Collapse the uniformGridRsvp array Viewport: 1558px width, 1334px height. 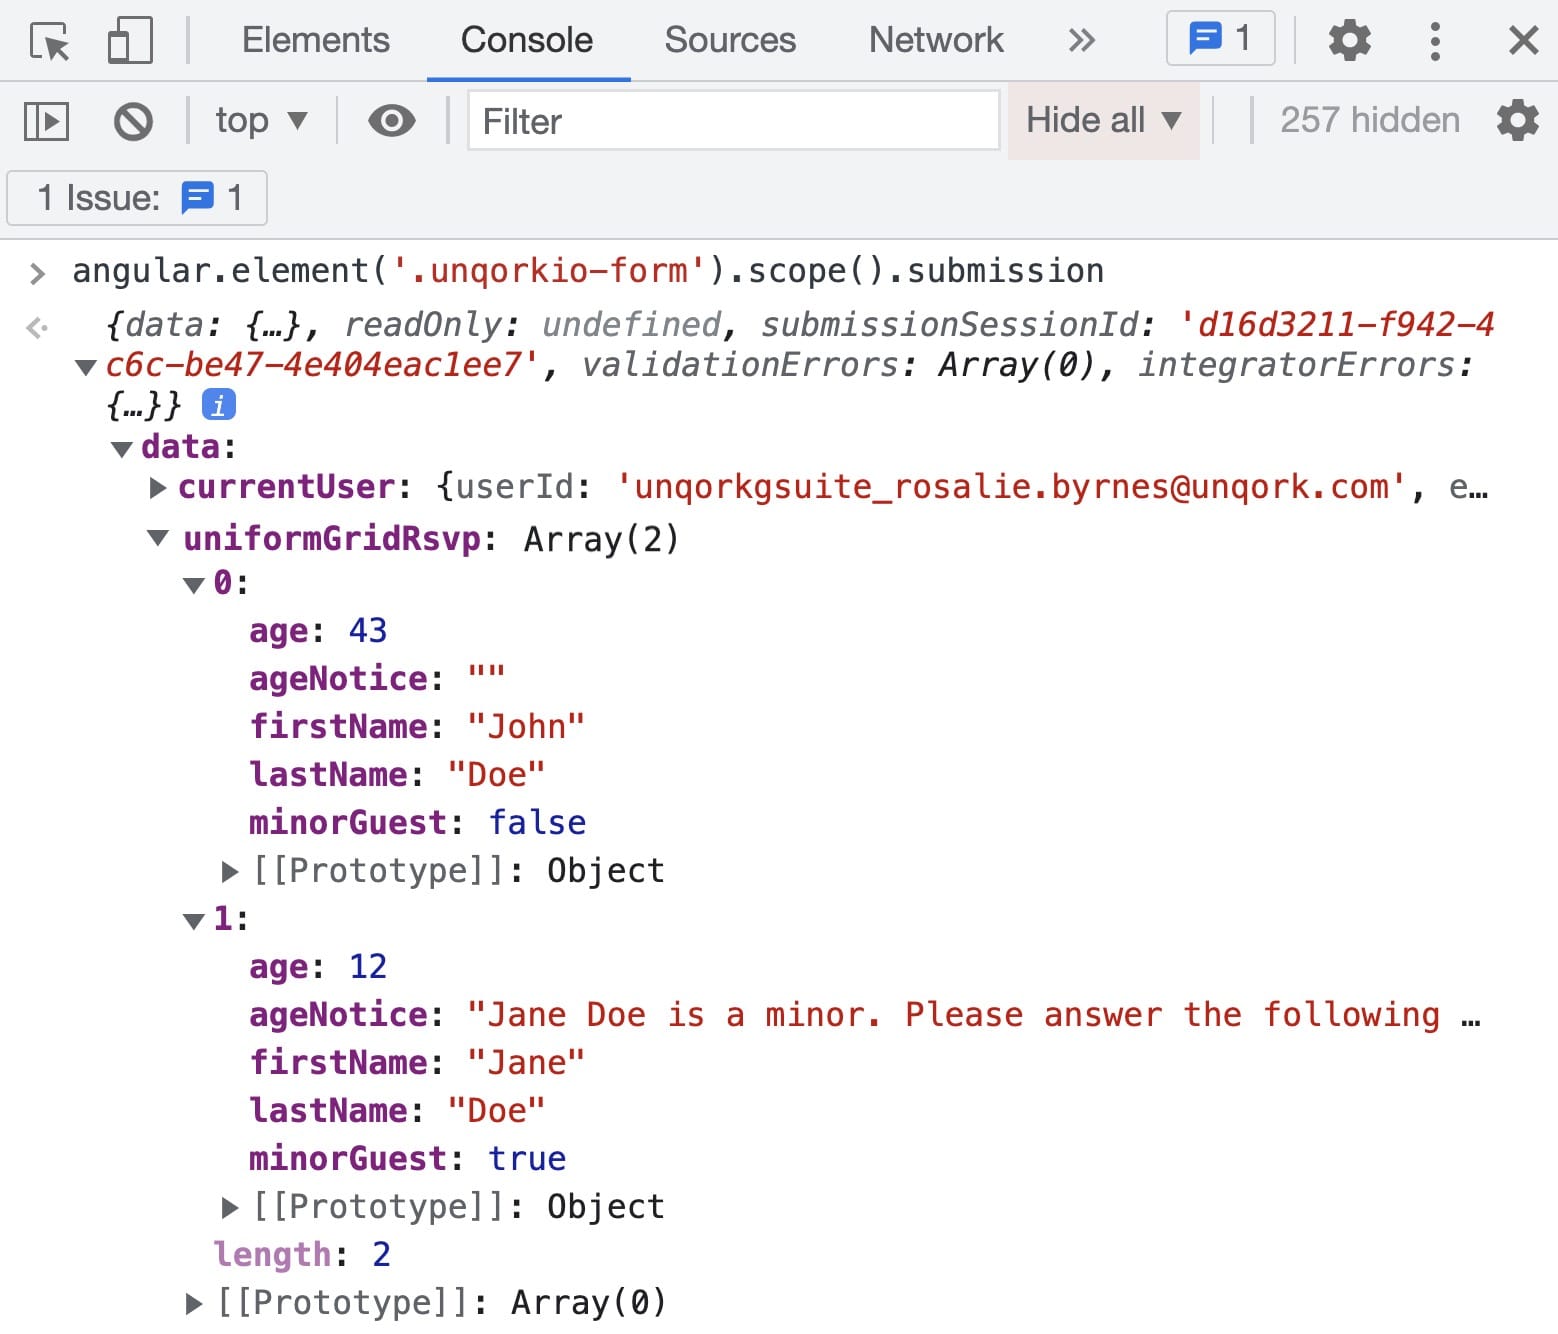pos(158,538)
